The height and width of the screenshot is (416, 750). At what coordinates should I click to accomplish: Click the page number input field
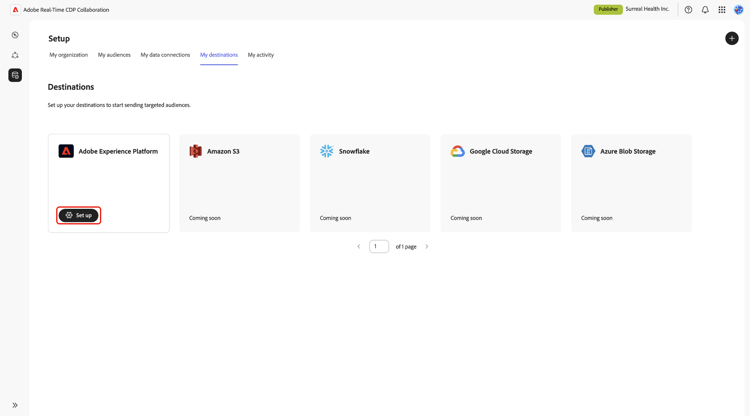[379, 247]
